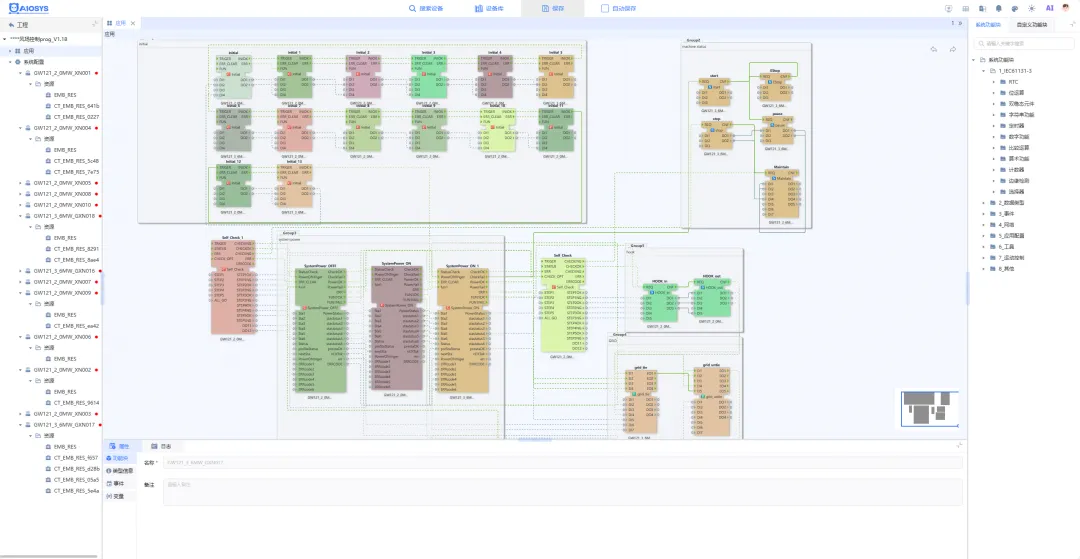
Task: Click the name (名称) input field
Action: coord(563,463)
